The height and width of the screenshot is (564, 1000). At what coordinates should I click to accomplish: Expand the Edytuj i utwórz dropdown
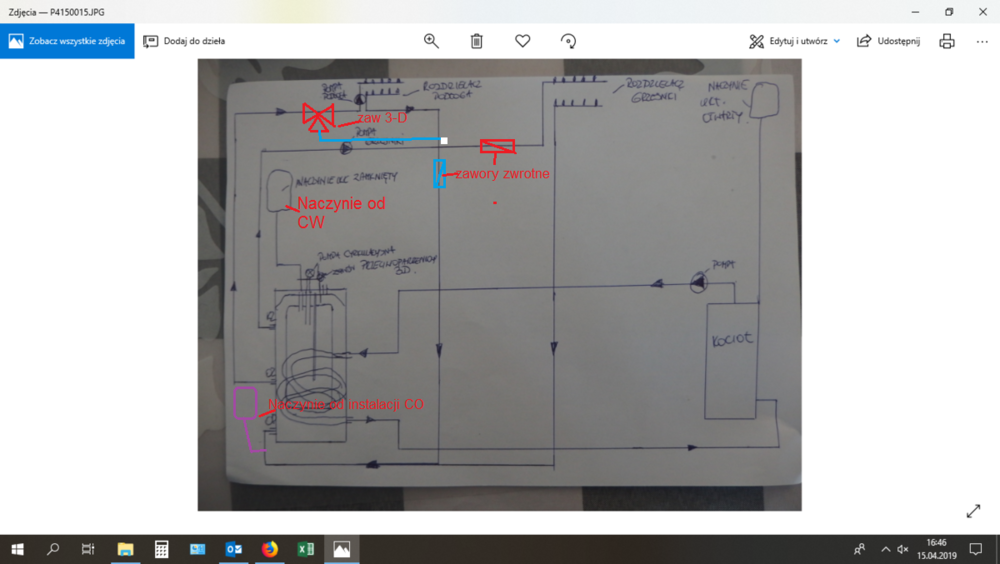[x=836, y=41]
